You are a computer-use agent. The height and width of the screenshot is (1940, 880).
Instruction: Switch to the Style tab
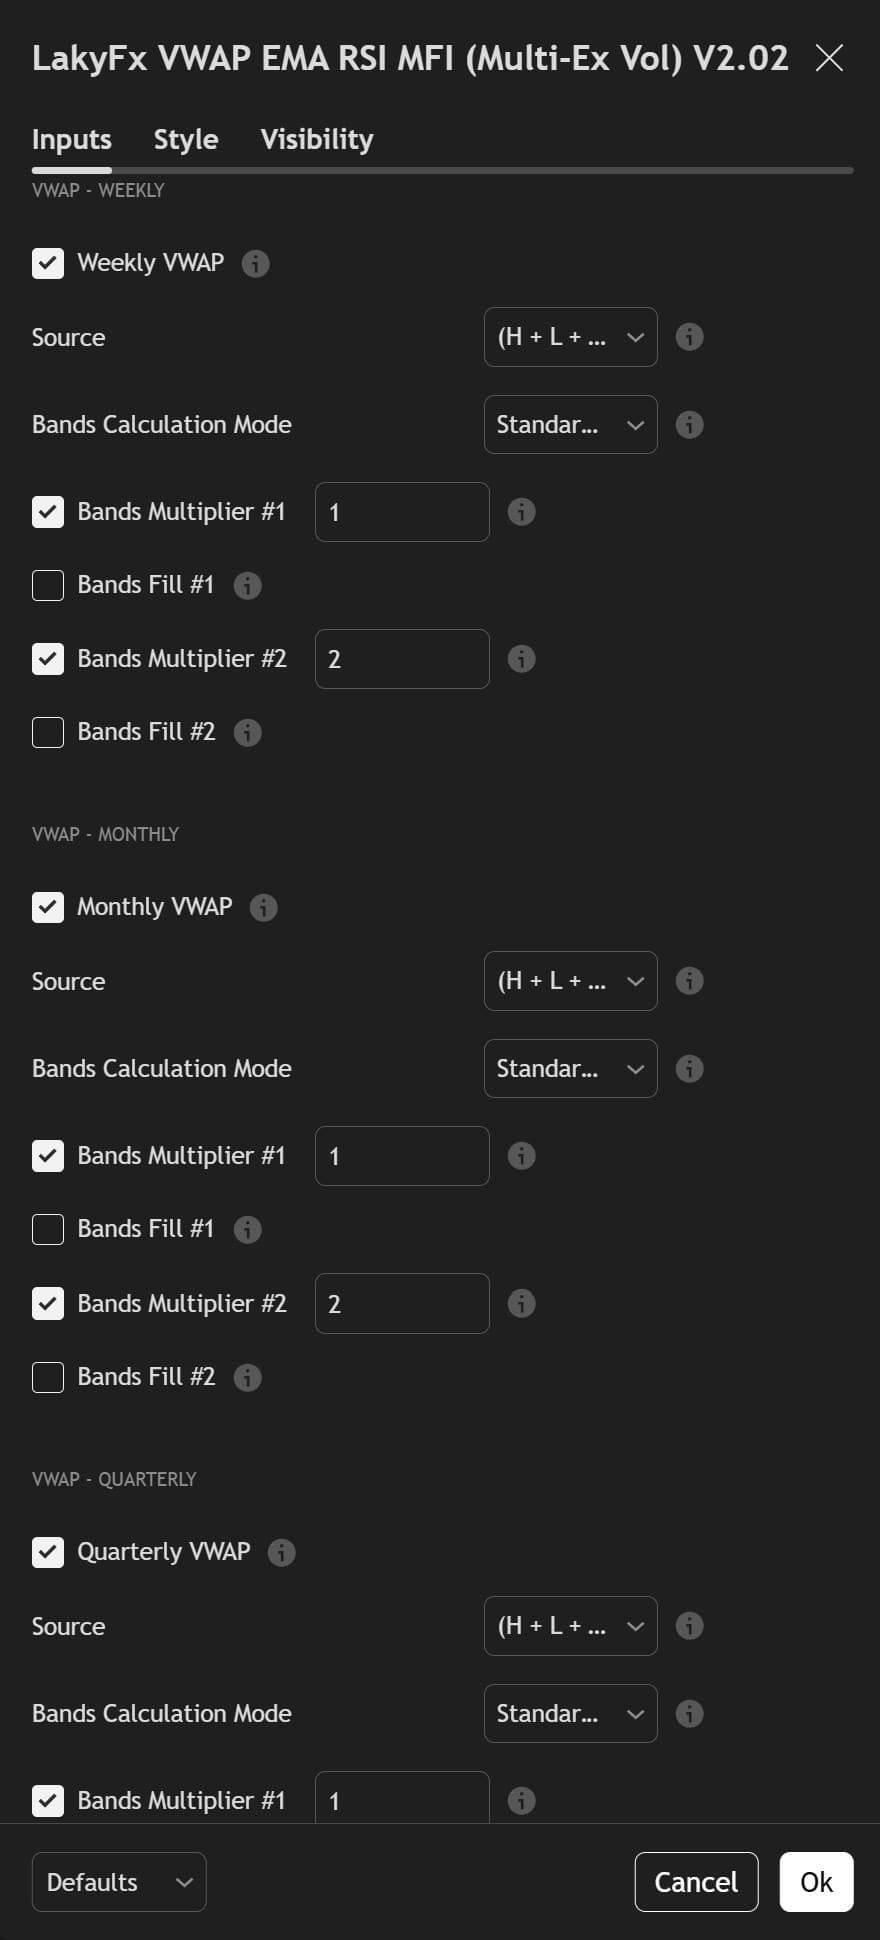(x=185, y=139)
